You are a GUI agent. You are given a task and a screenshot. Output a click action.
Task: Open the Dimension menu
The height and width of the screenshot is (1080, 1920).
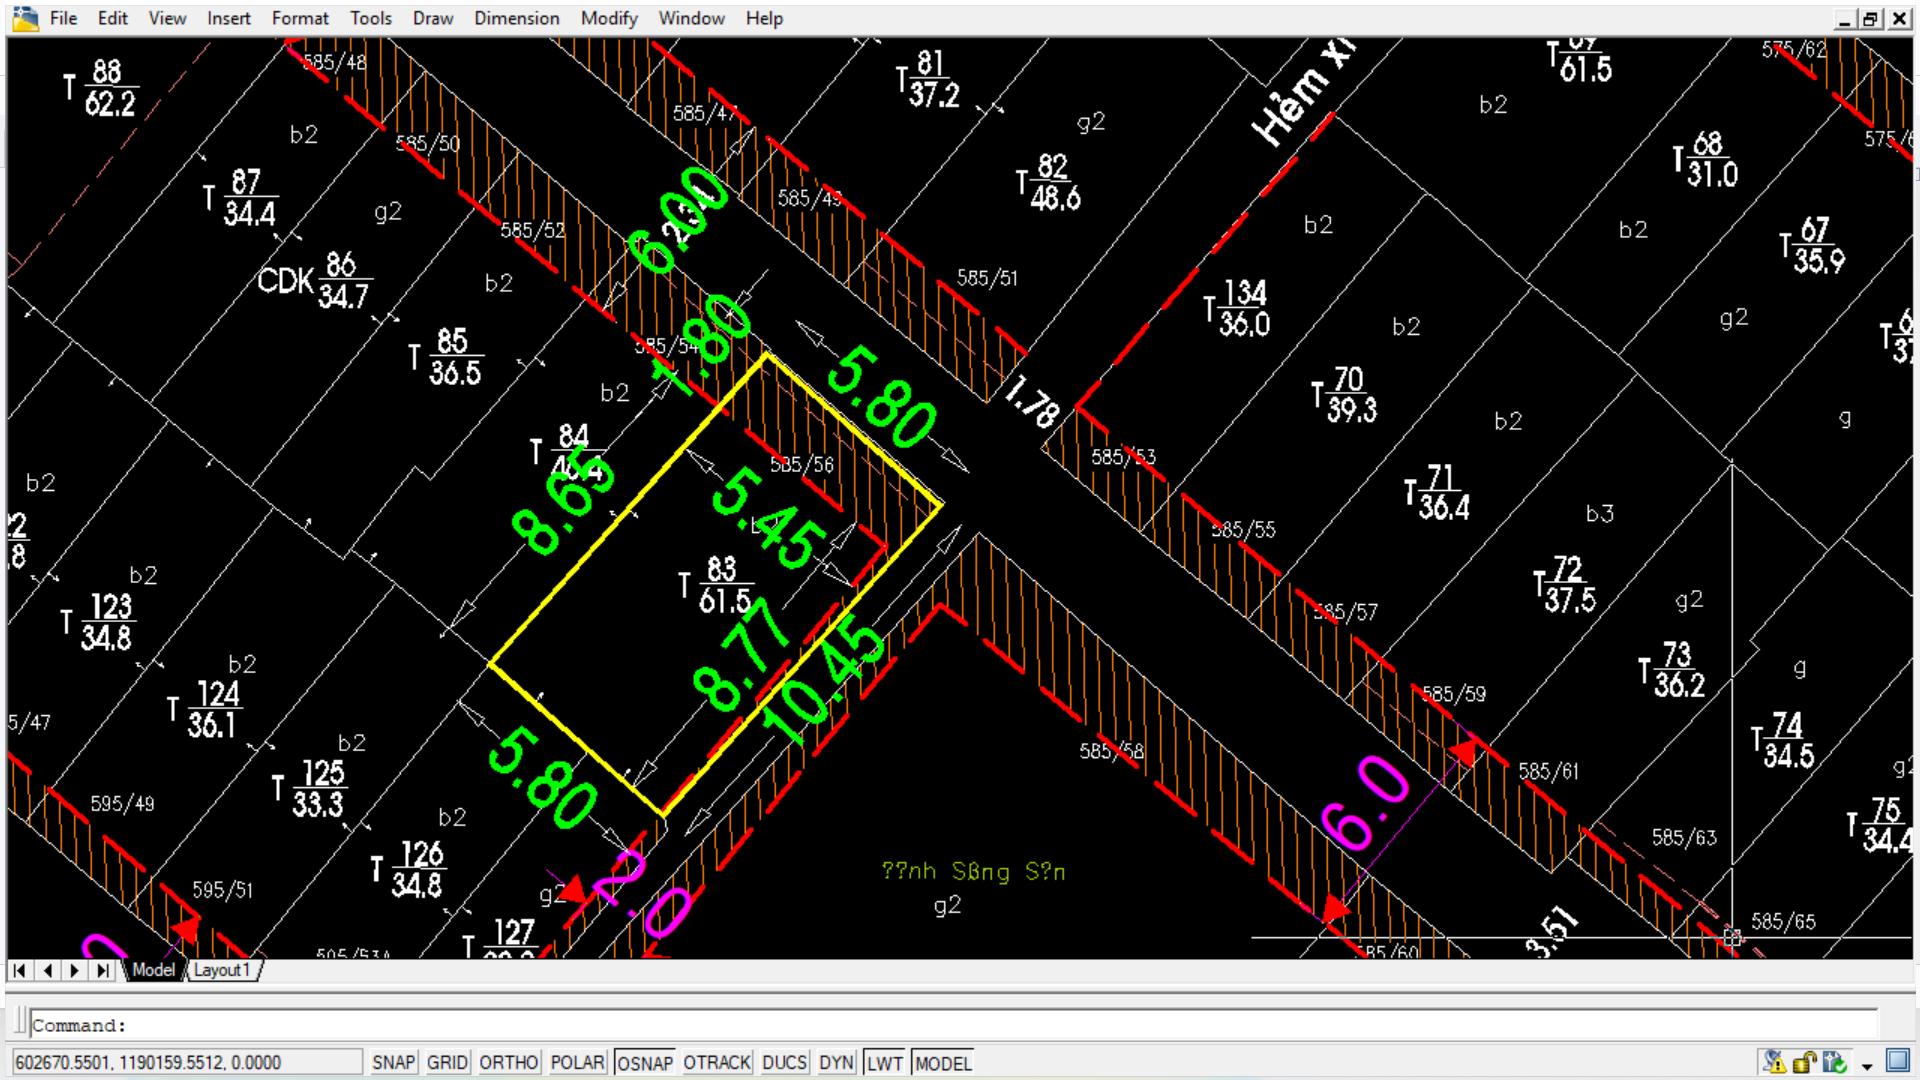pyautogui.click(x=517, y=18)
